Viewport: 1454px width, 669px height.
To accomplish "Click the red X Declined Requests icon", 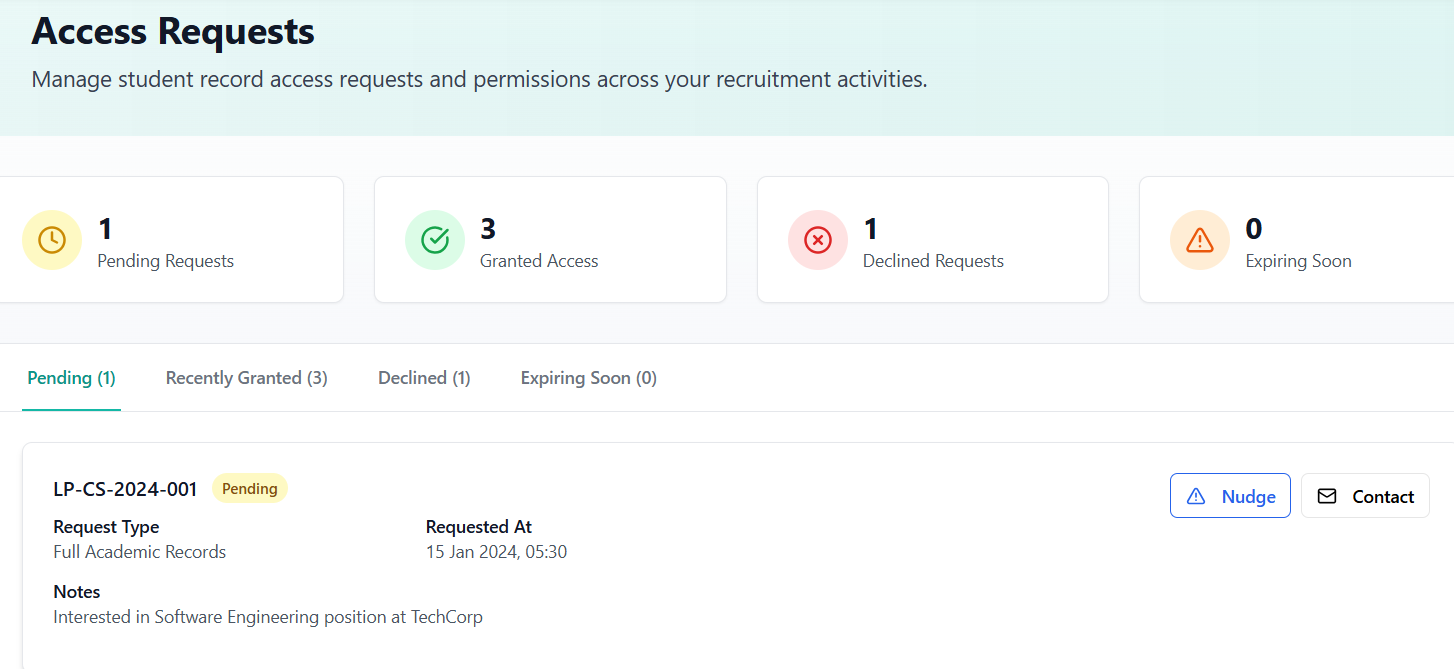I will click(x=817, y=240).
